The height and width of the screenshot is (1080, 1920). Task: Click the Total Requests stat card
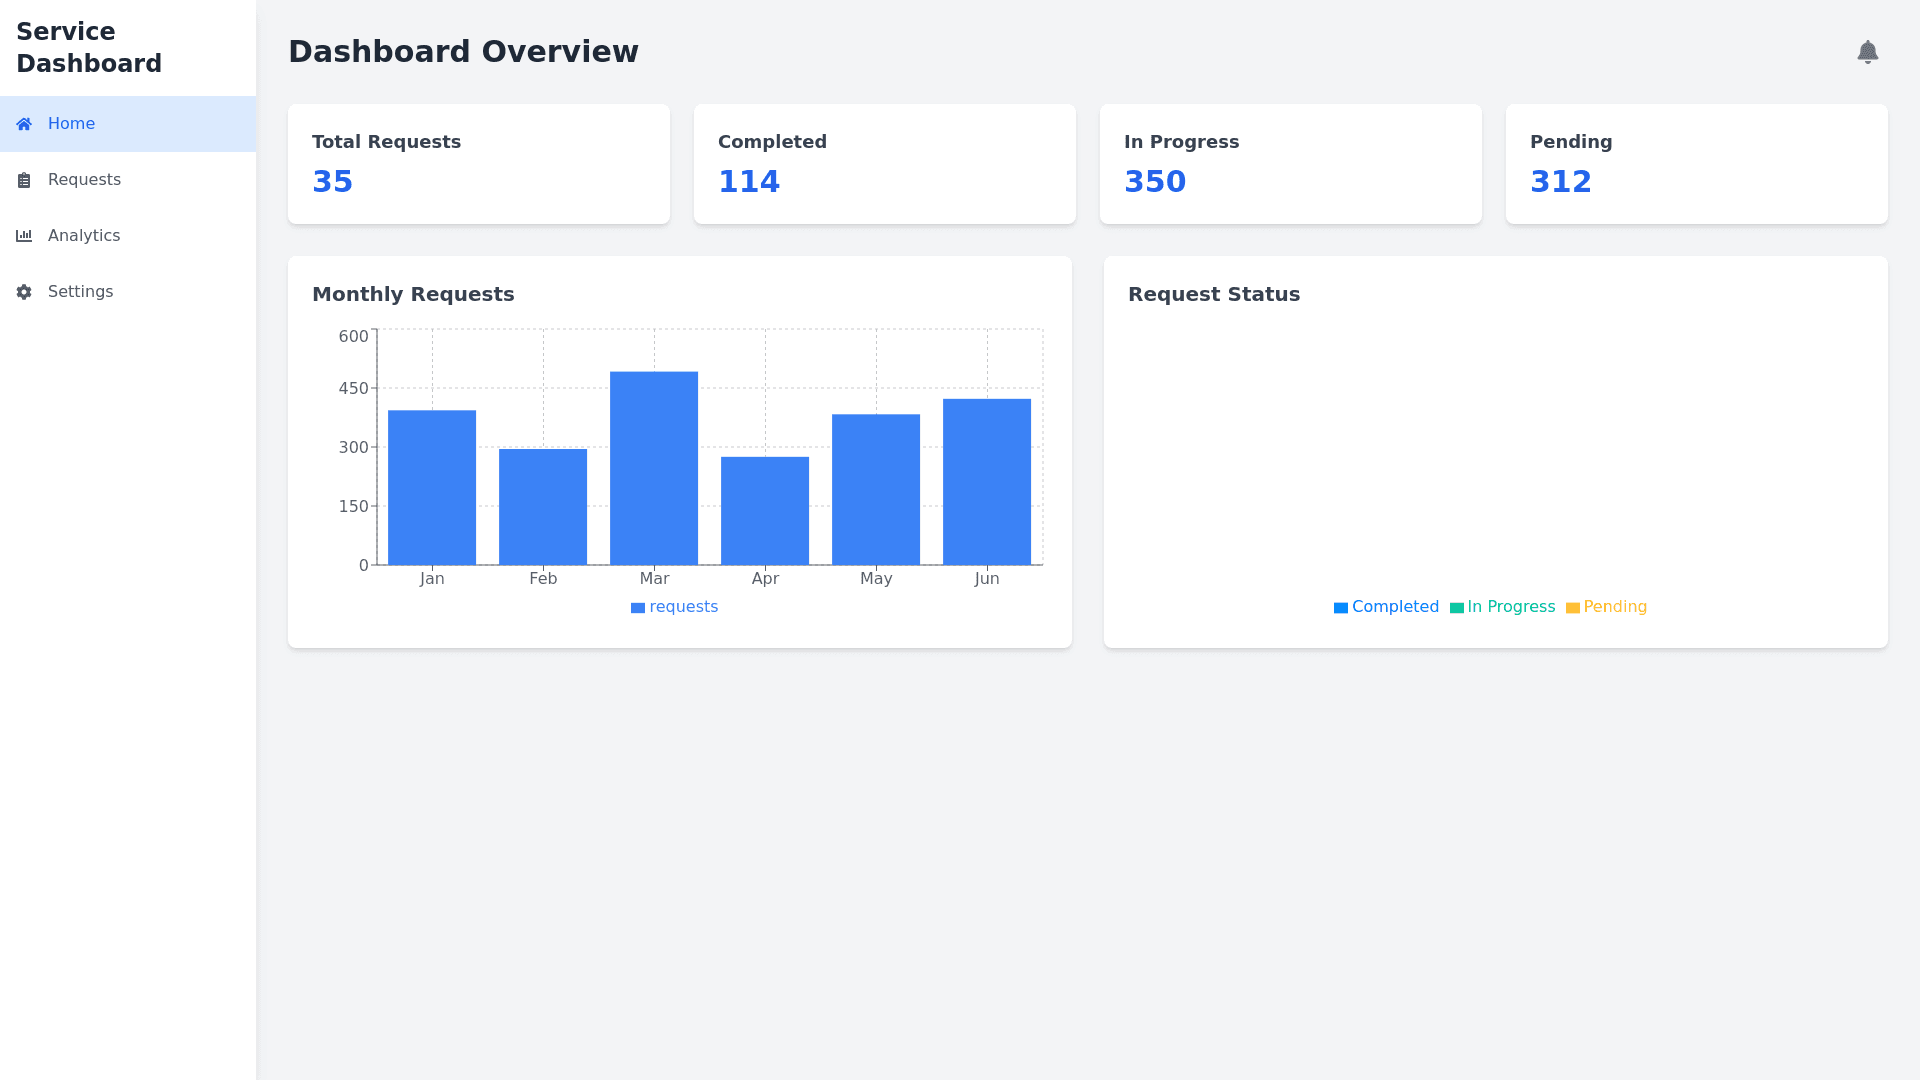479,164
